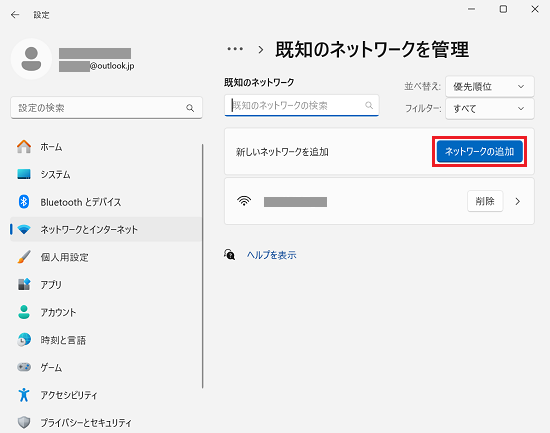Viewport: 550px width, 433px height.
Task: Expand the saved network details chevron
Action: tap(518, 201)
